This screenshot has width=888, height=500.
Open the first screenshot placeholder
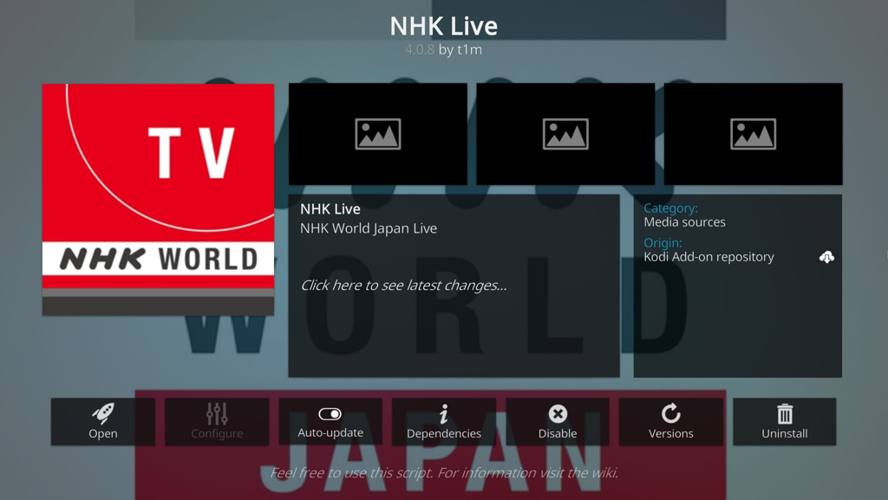[378, 134]
